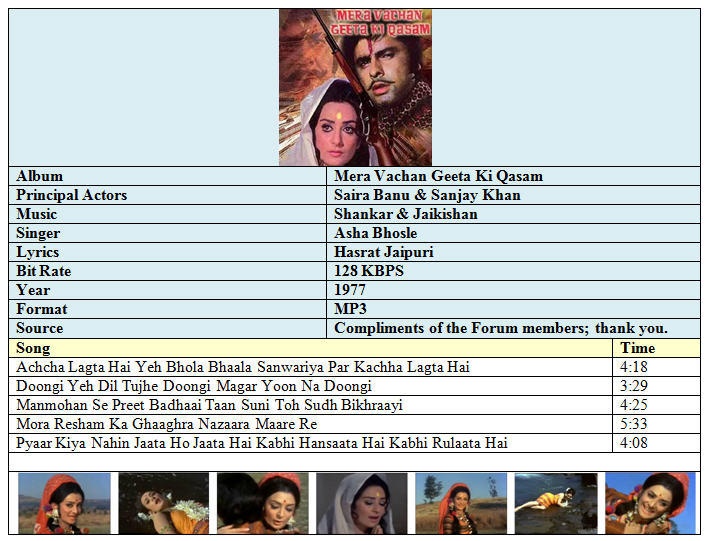Click the year value '1977'
This screenshot has width=707, height=541.
(x=349, y=289)
